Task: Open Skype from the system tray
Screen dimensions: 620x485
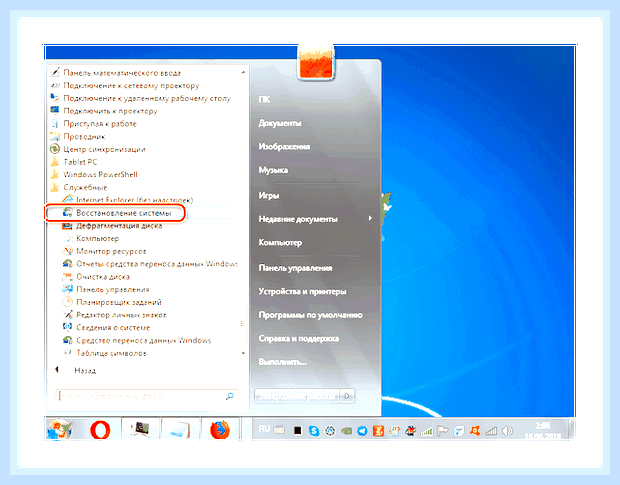Action: coord(314,431)
